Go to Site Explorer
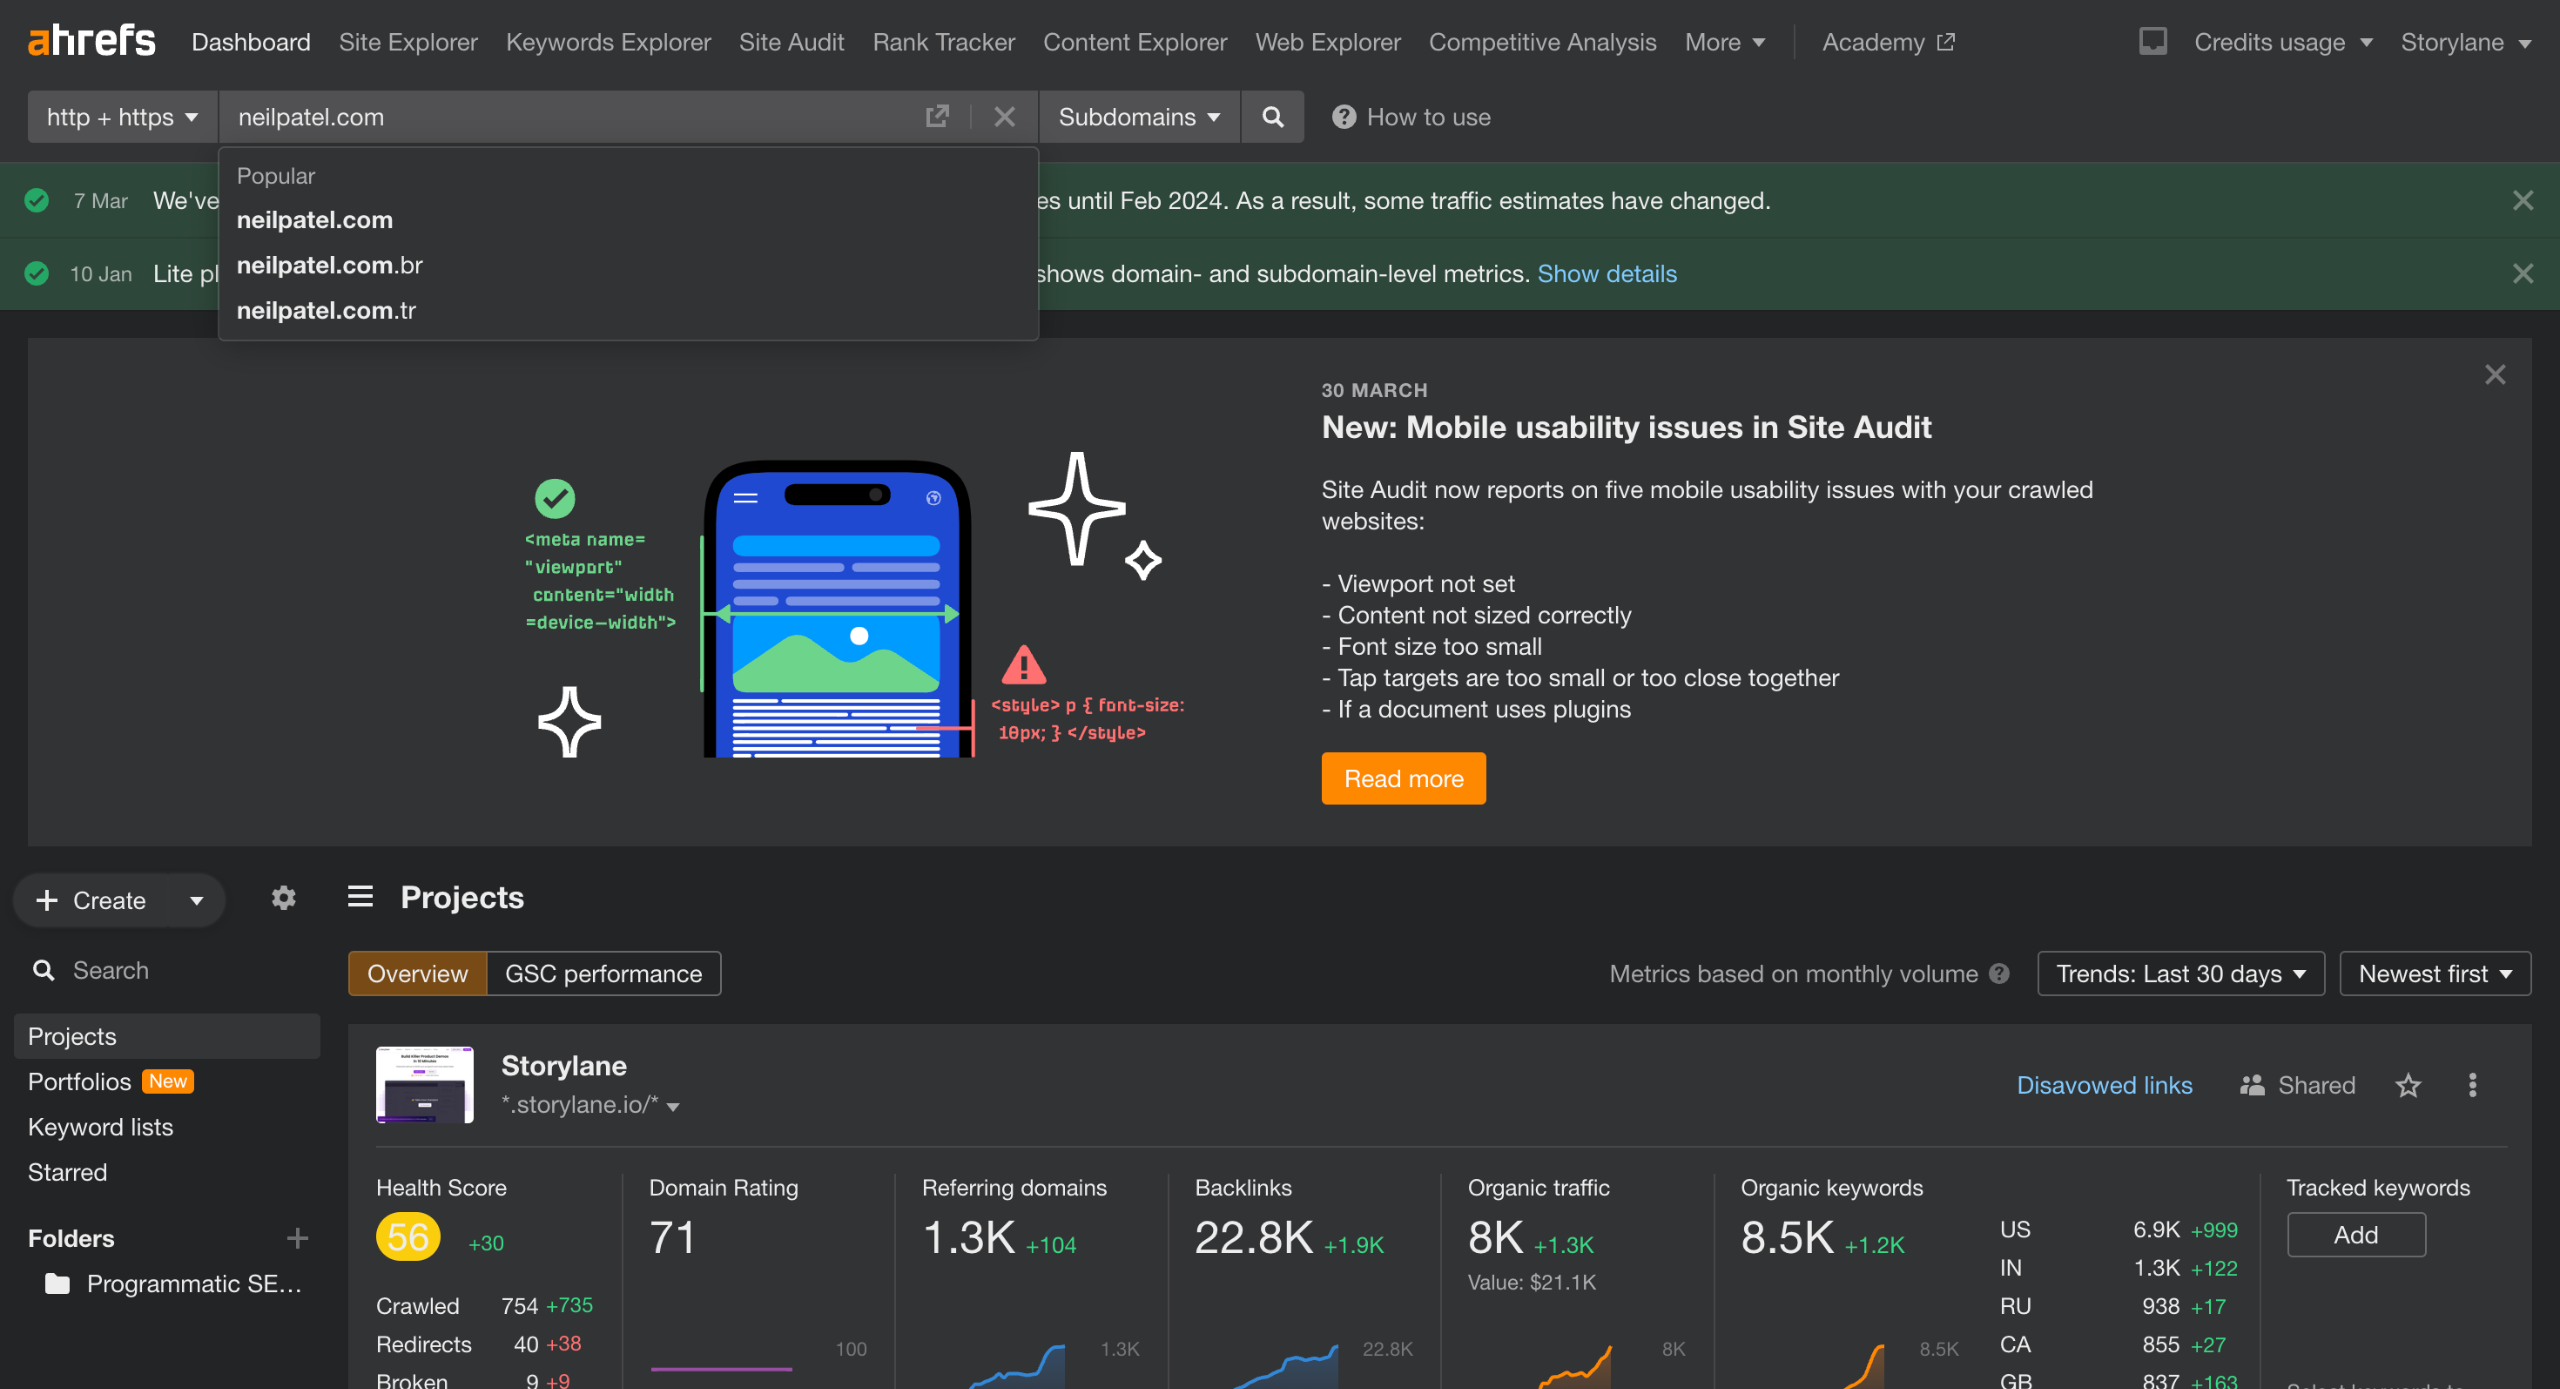Image resolution: width=2560 pixels, height=1389 pixels. (x=408, y=42)
